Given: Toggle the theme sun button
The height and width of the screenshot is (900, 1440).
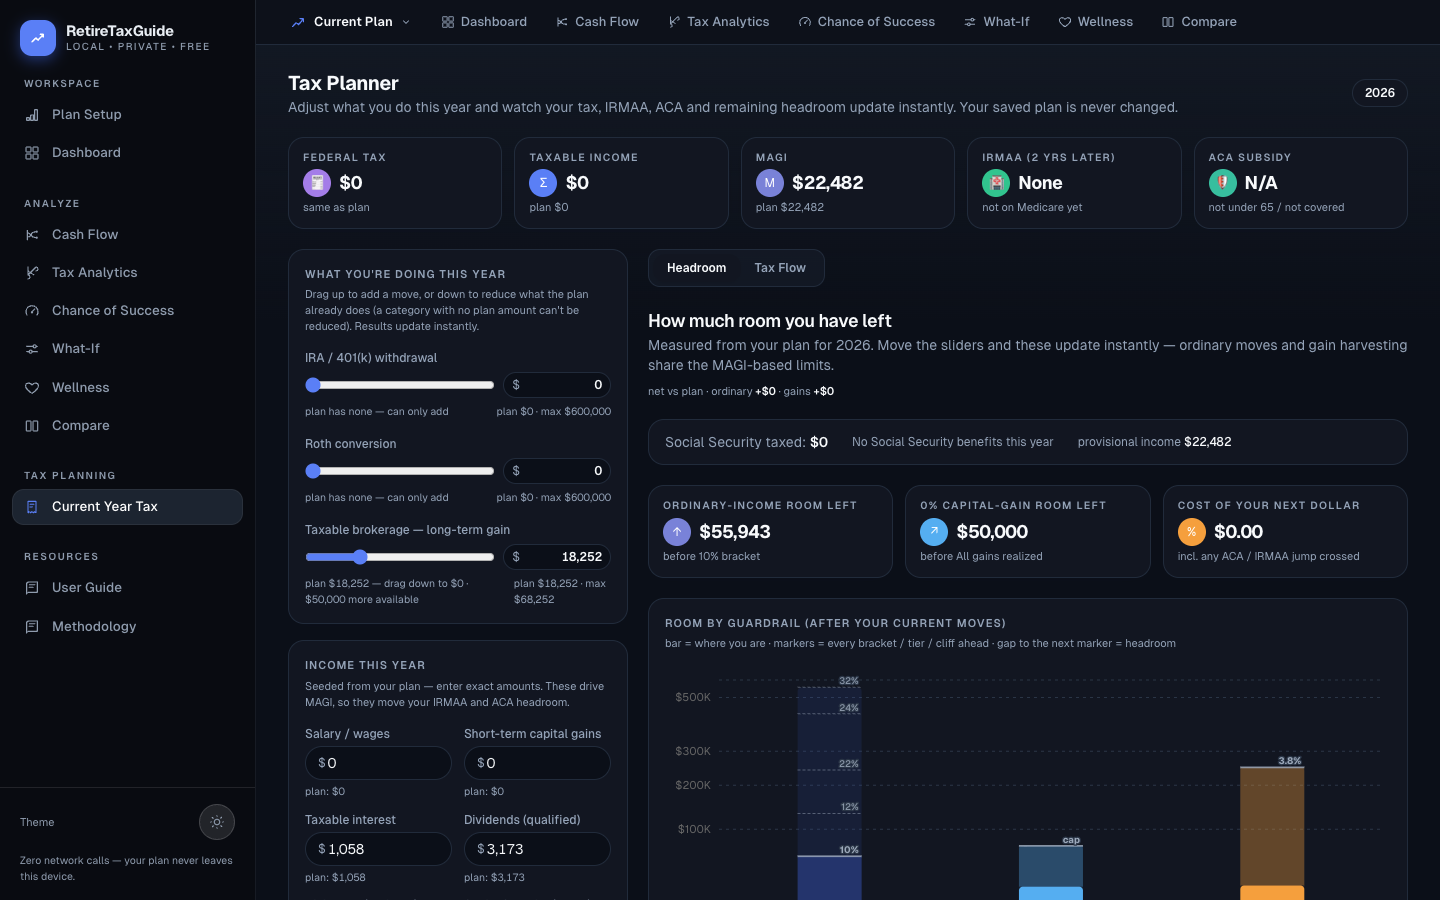Looking at the screenshot, I should 217,822.
